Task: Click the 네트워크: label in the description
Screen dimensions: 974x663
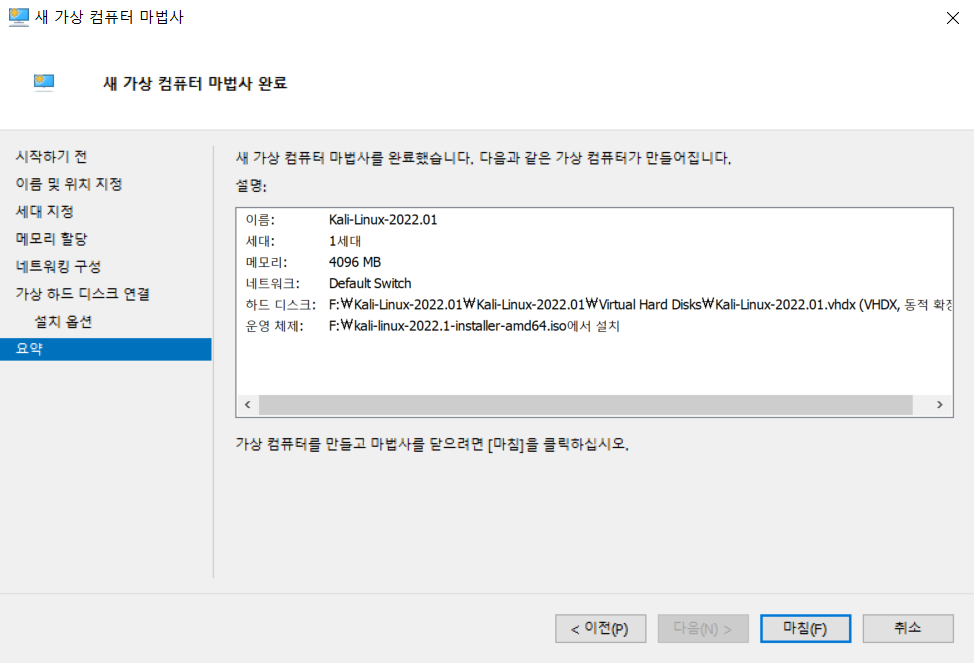Action: (273, 283)
